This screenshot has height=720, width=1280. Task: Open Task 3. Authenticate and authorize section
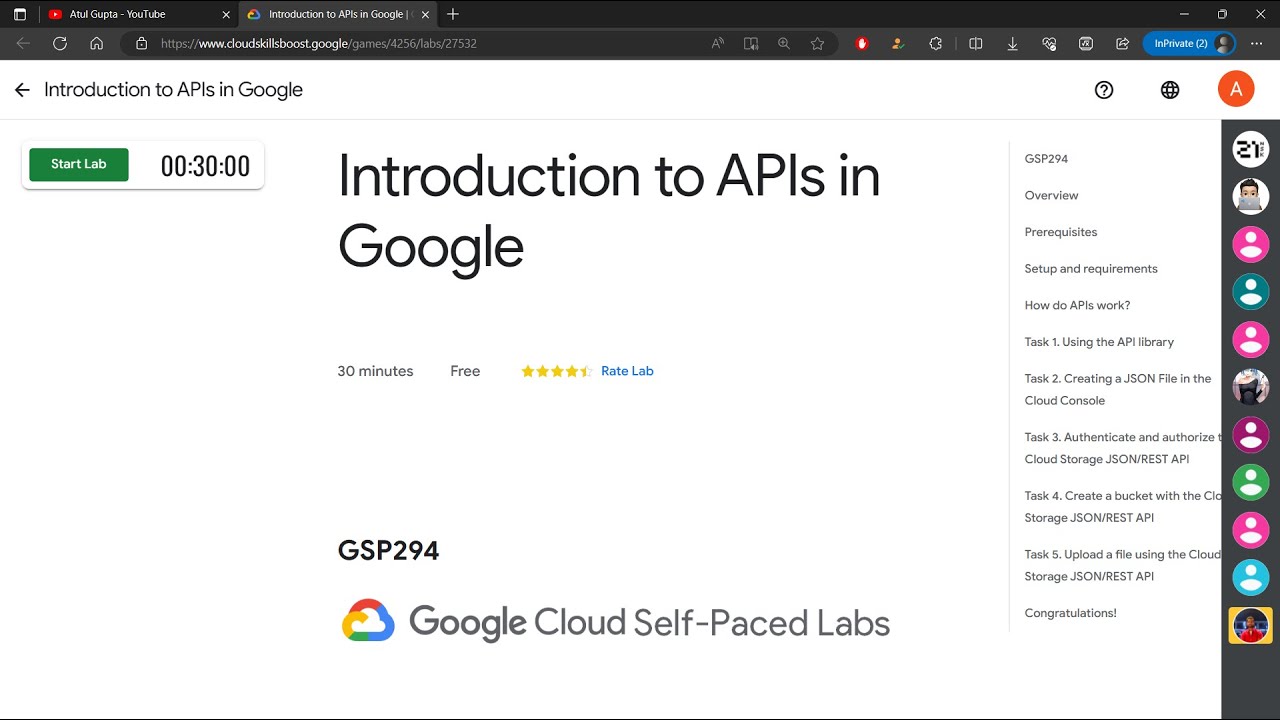click(x=1122, y=448)
